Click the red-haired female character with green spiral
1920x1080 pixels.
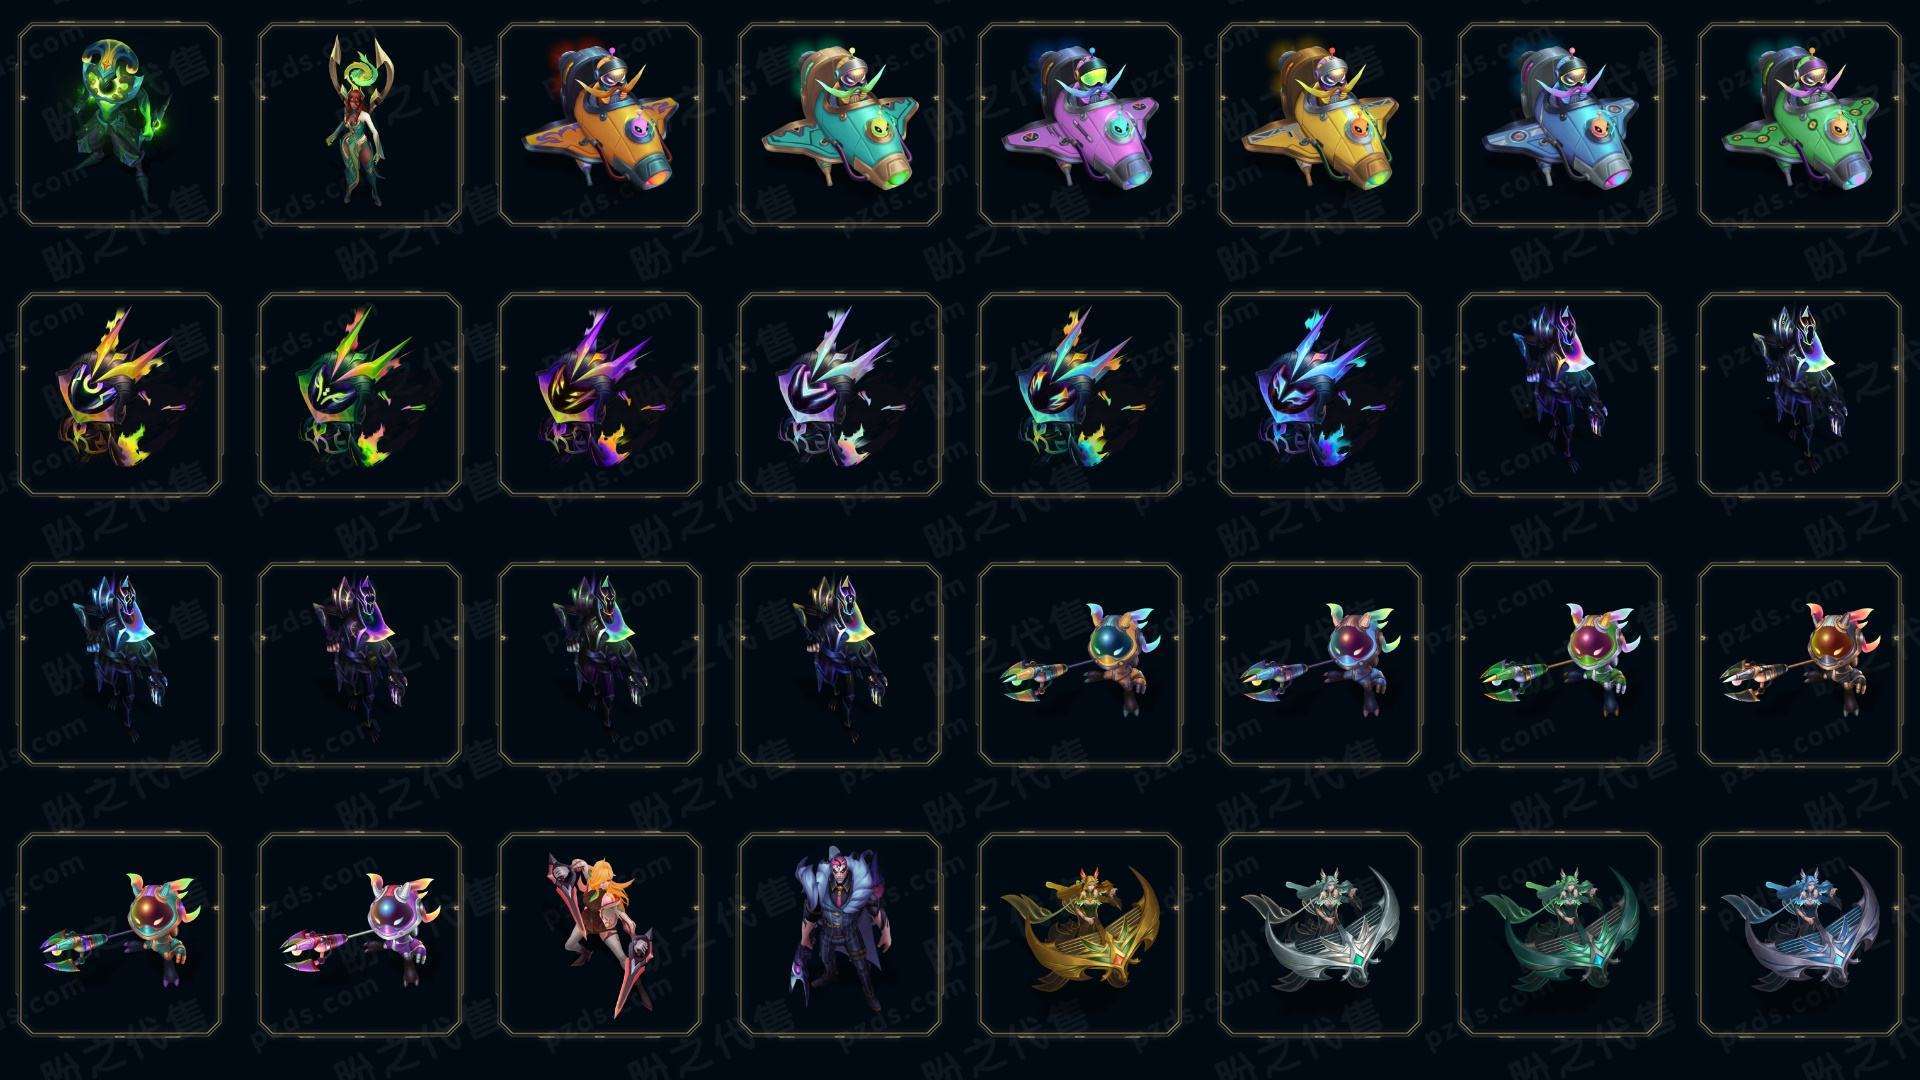click(360, 124)
